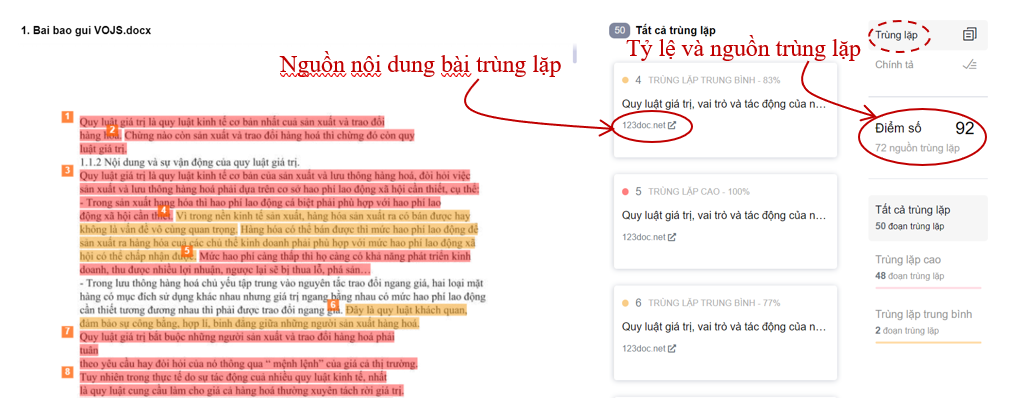Click the red dot on card 5
The height and width of the screenshot is (414, 1017).
[625, 192]
